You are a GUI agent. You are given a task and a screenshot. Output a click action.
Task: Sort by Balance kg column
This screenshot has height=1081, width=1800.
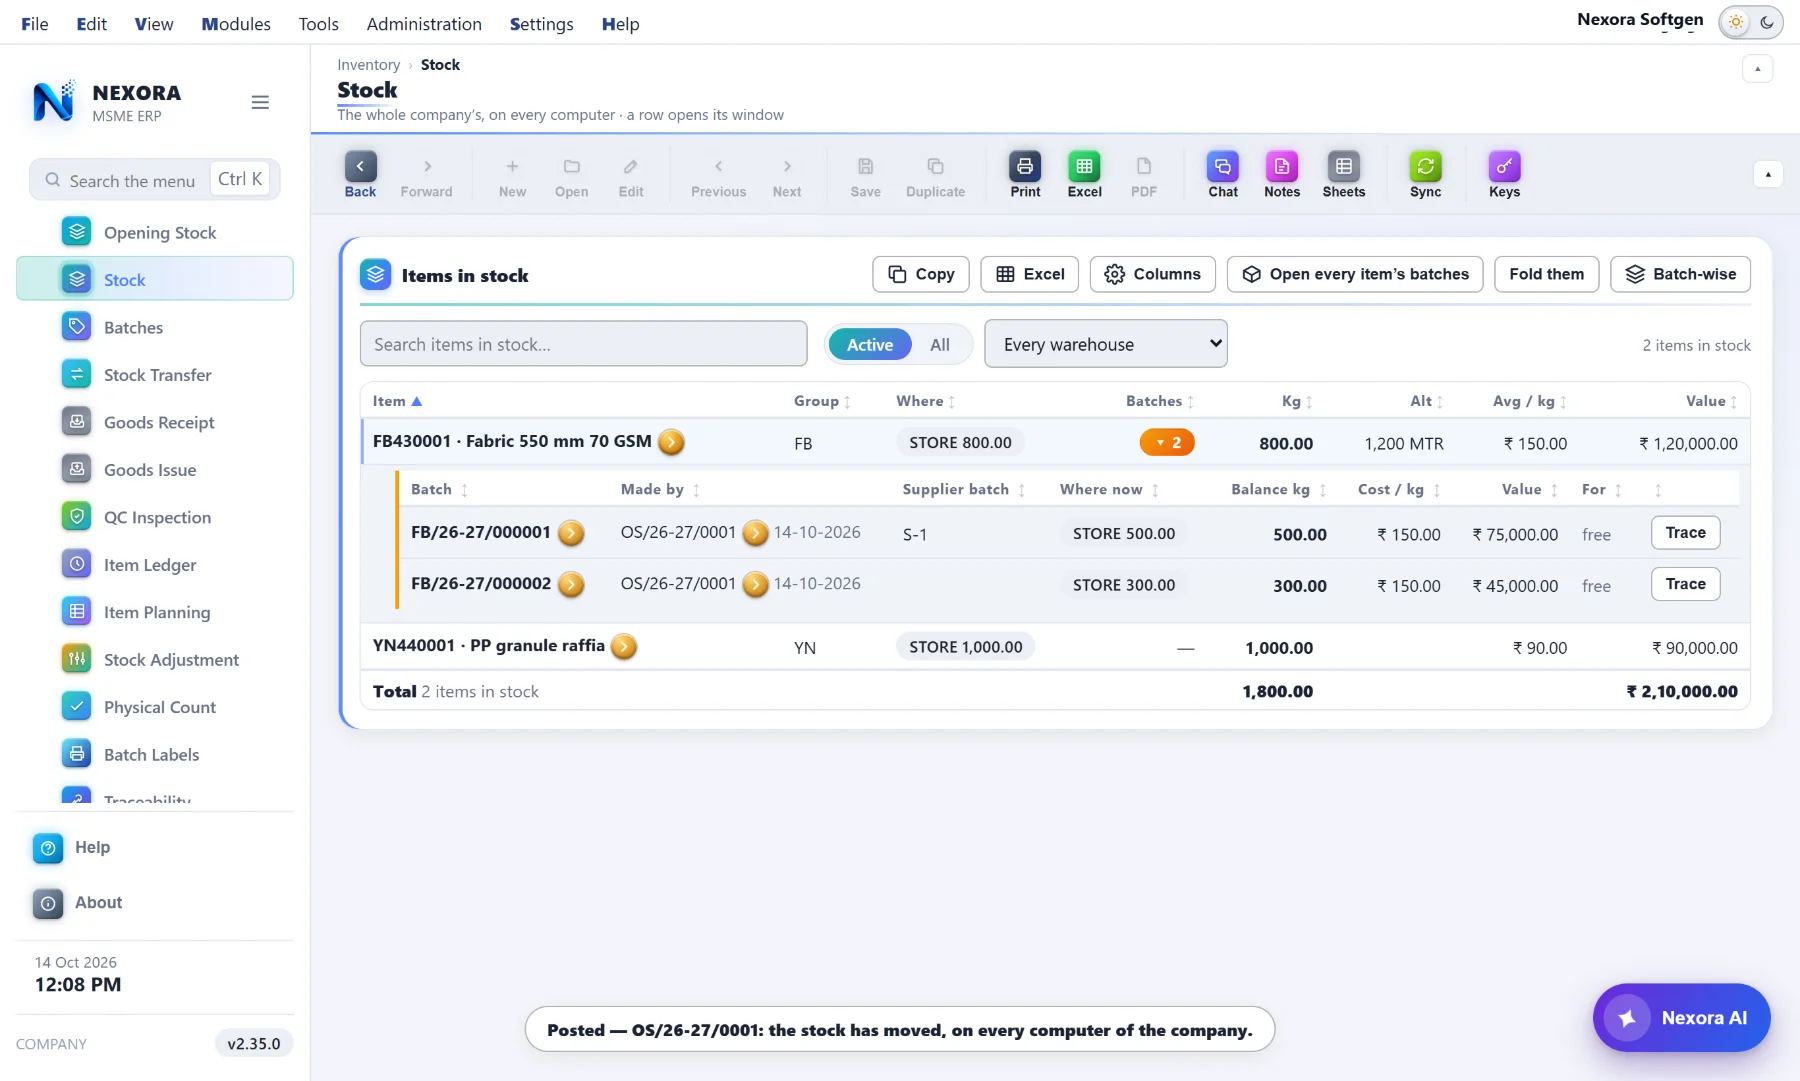(x=1278, y=489)
